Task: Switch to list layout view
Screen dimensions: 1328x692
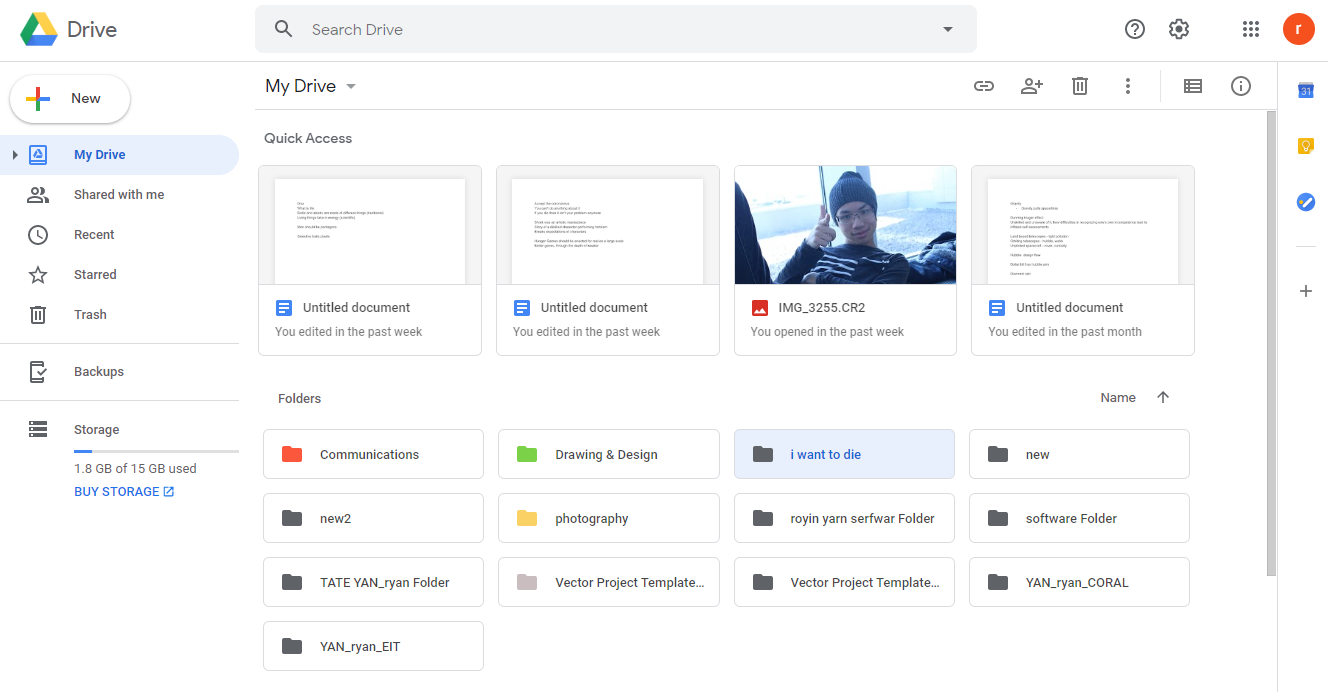Action: (1193, 86)
